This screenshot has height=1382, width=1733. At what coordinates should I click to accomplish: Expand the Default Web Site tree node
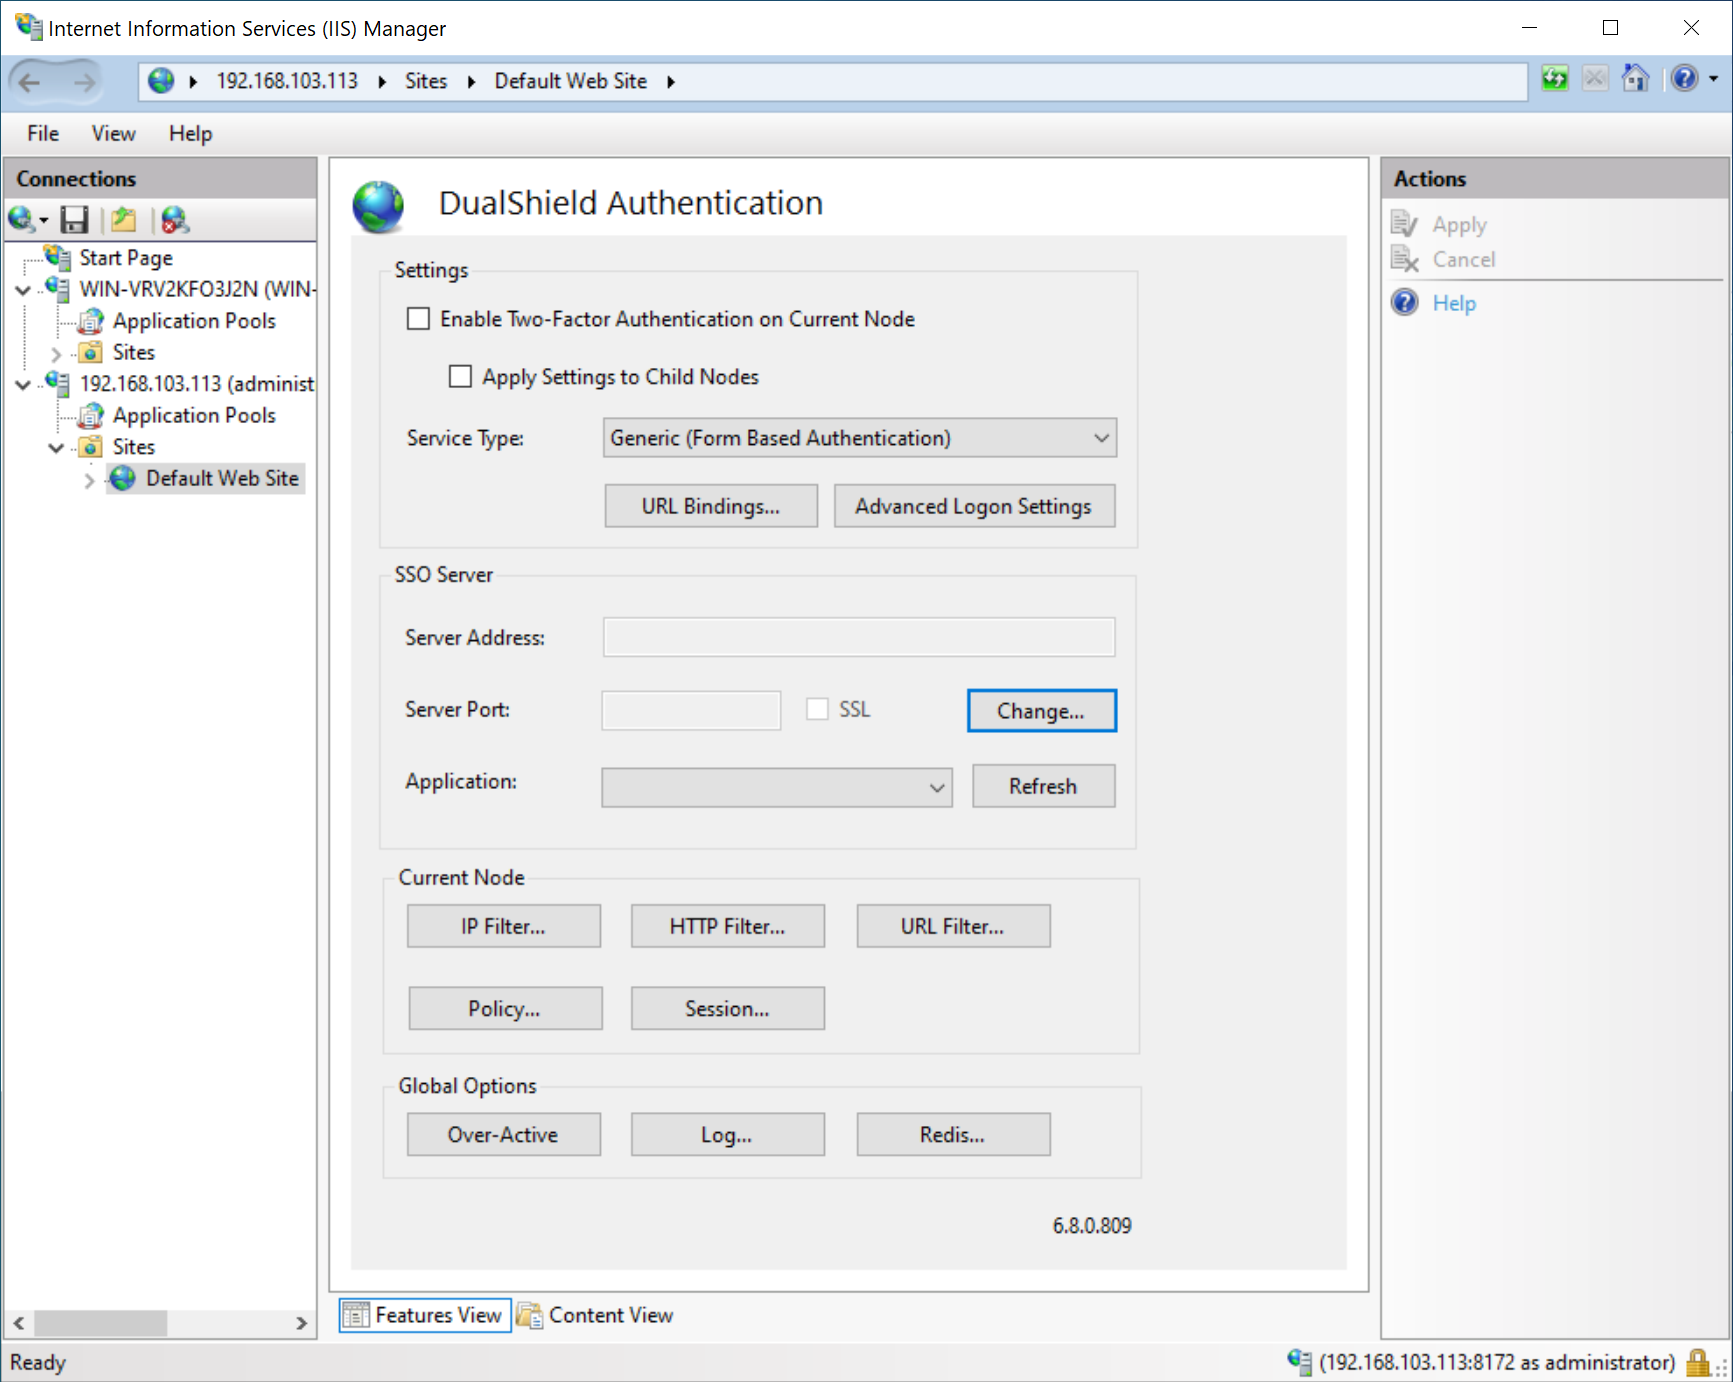(x=90, y=480)
